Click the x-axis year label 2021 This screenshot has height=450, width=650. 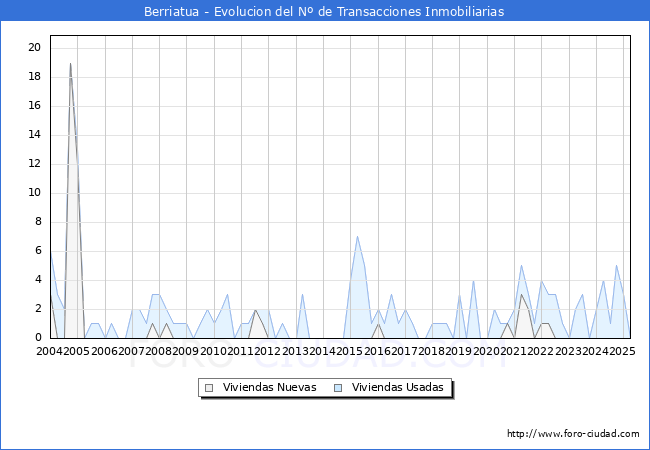pos(514,351)
